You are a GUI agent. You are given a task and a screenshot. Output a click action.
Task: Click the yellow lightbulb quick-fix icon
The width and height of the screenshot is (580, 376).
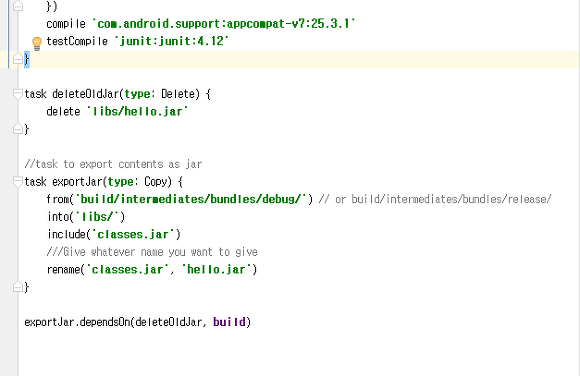37,44
